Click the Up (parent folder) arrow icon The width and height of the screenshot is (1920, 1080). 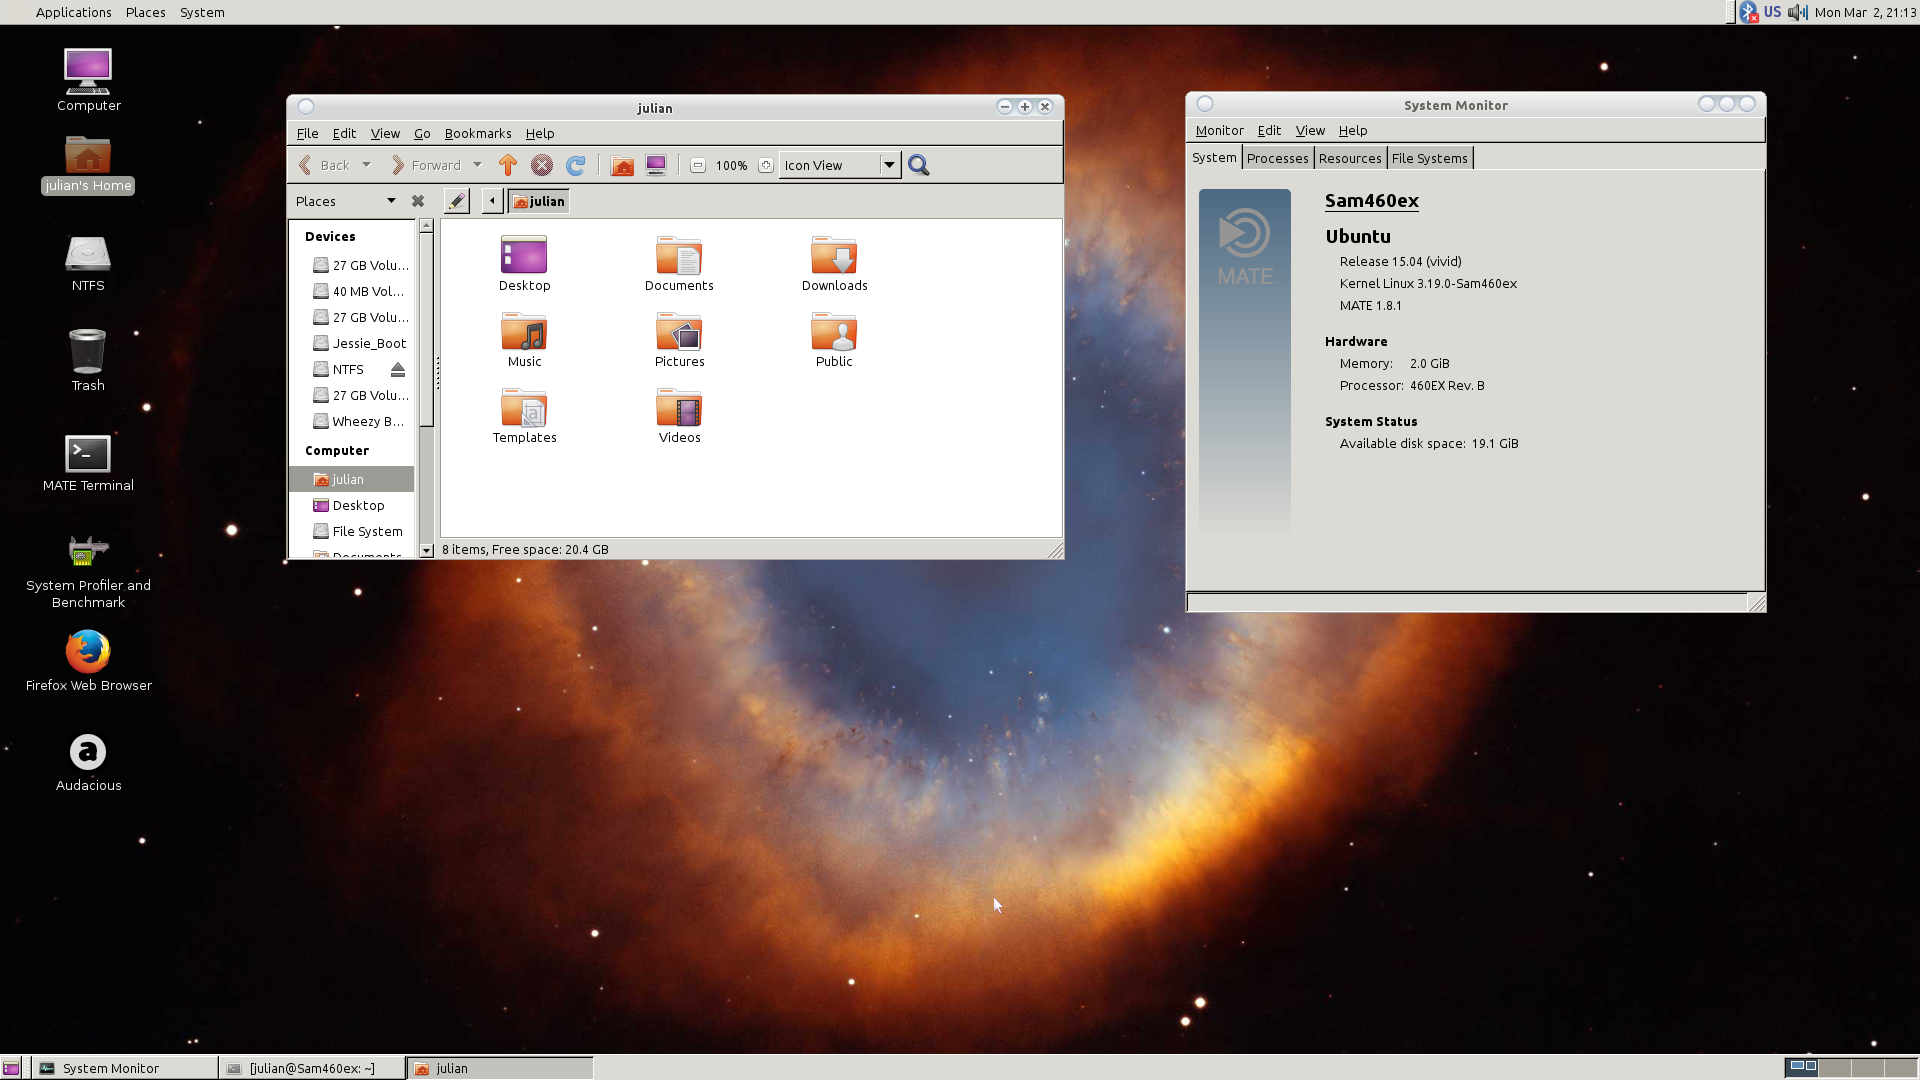click(x=508, y=165)
